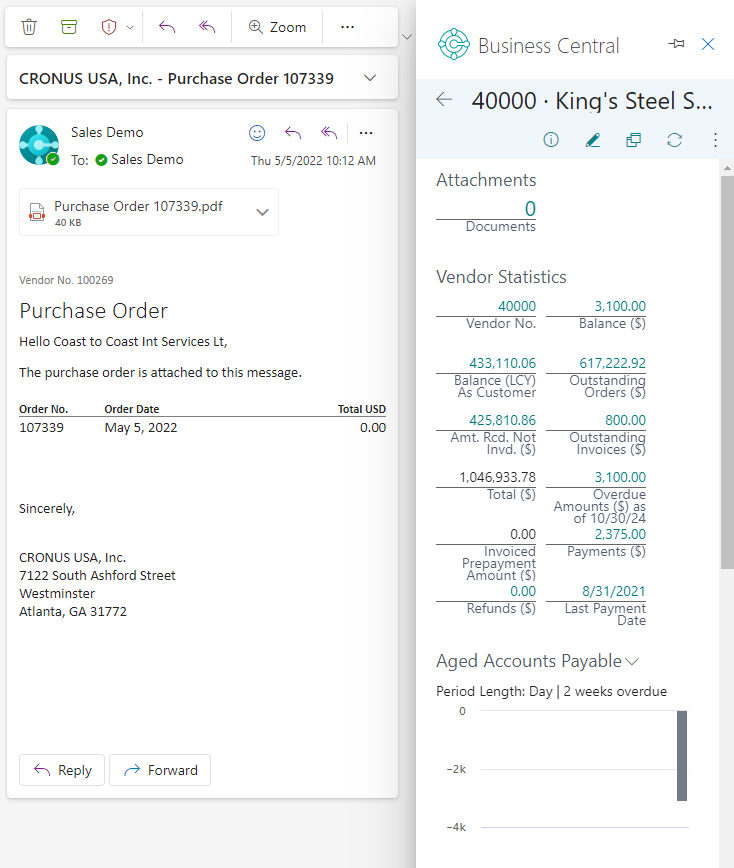This screenshot has width=734, height=868.
Task: Pin the Business Central pane
Action: point(676,44)
